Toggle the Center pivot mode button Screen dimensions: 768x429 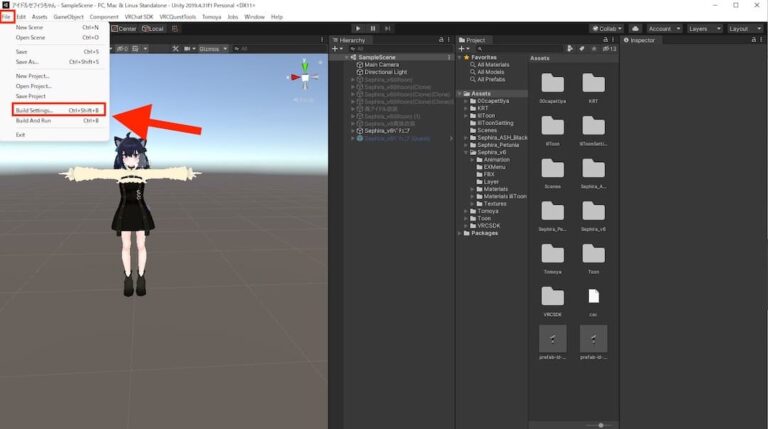[124, 28]
